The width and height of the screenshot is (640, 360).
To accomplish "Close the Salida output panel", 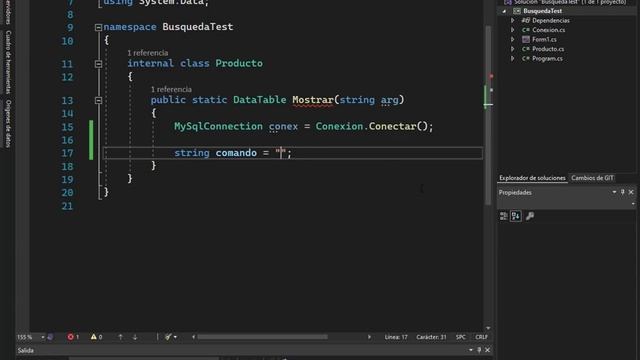I will [x=487, y=350].
